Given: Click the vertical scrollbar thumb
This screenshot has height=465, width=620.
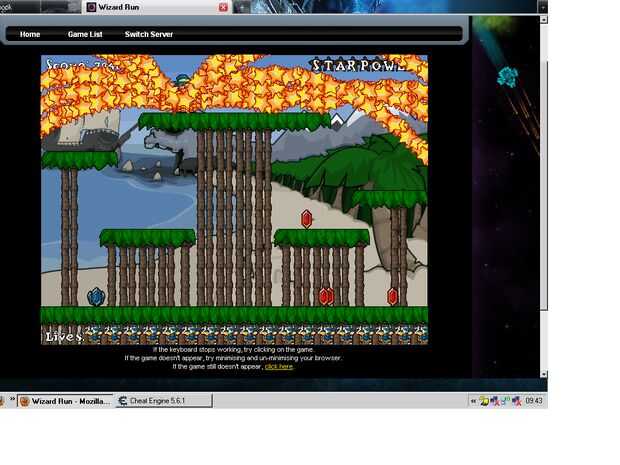Looking at the screenshot, I should pos(544,185).
